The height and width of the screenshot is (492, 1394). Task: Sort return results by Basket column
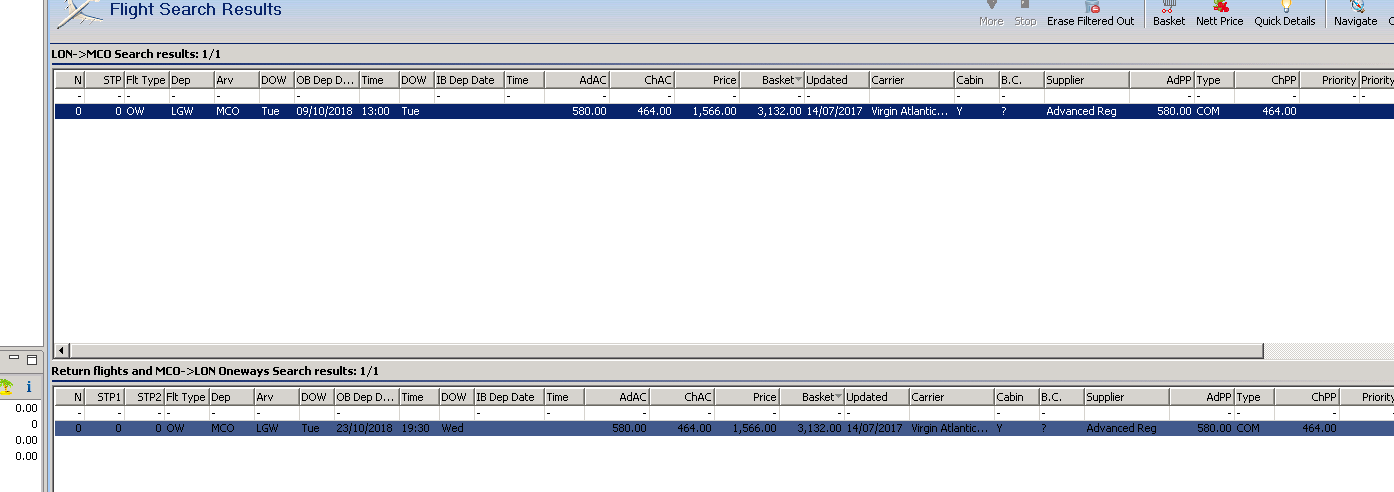point(813,397)
